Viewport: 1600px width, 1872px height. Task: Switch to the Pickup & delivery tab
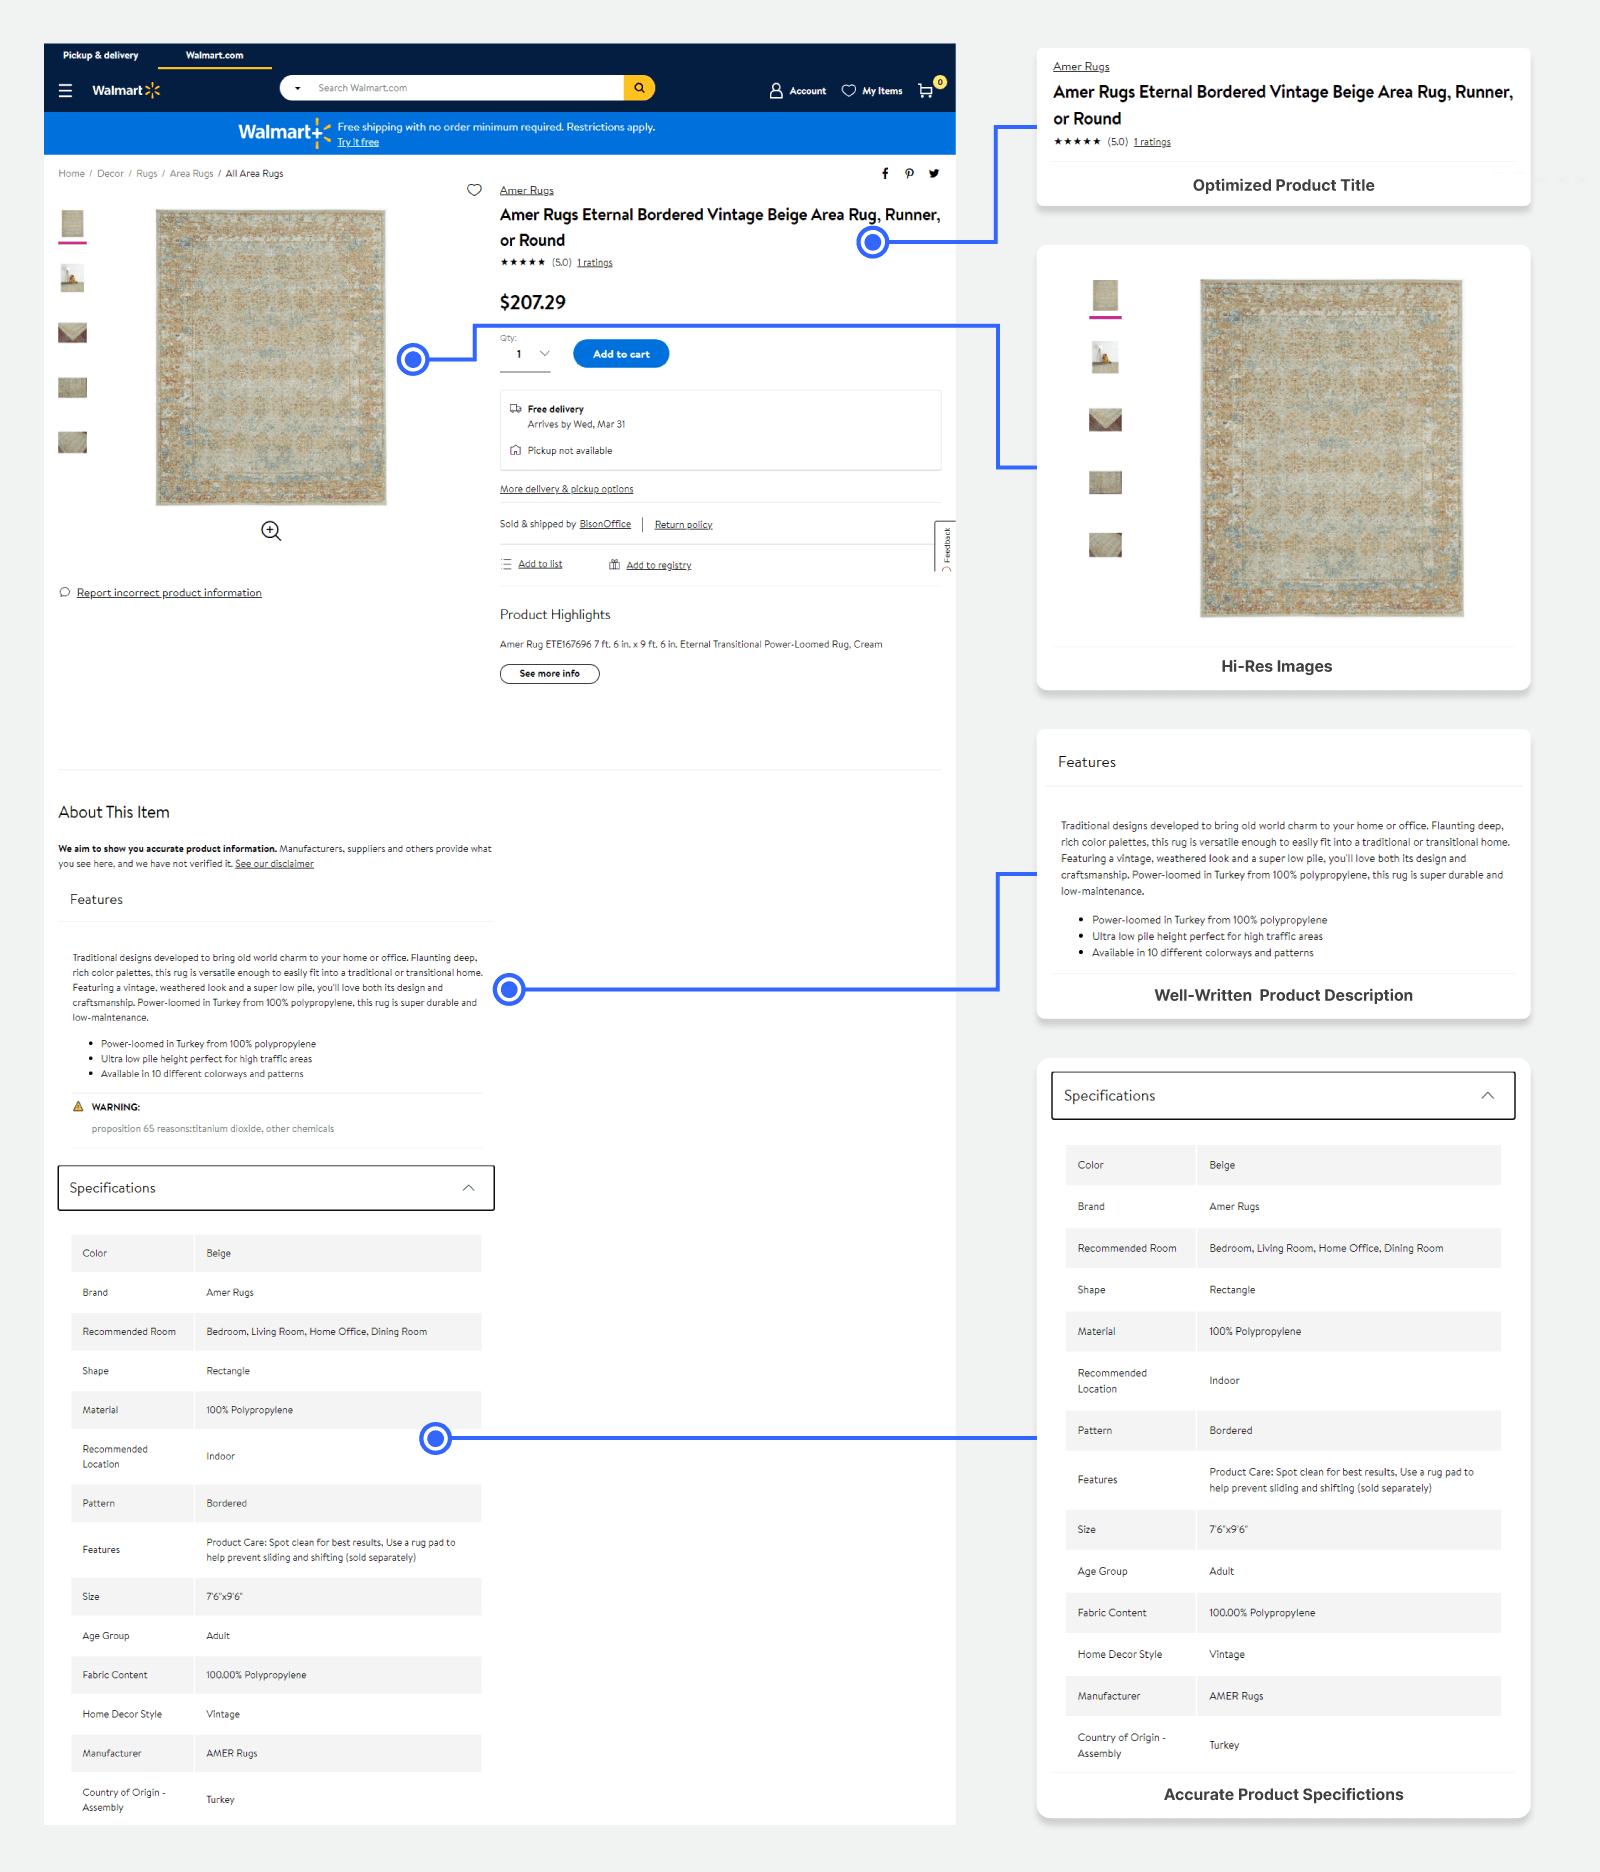pyautogui.click(x=100, y=55)
